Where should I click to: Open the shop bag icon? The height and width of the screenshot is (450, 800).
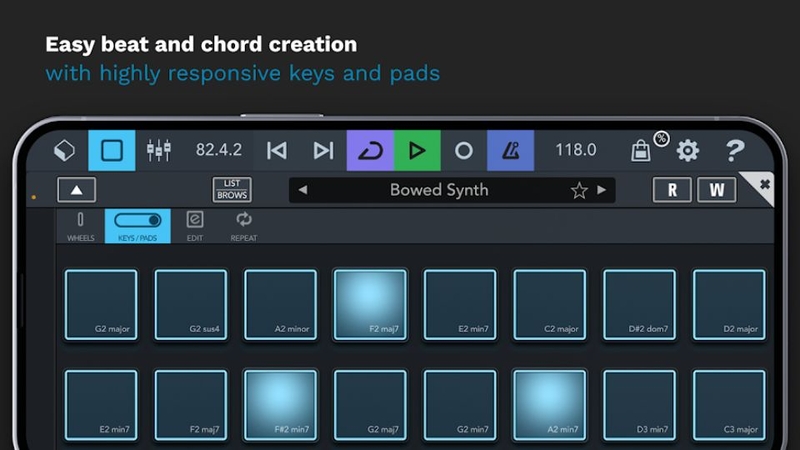tap(641, 151)
